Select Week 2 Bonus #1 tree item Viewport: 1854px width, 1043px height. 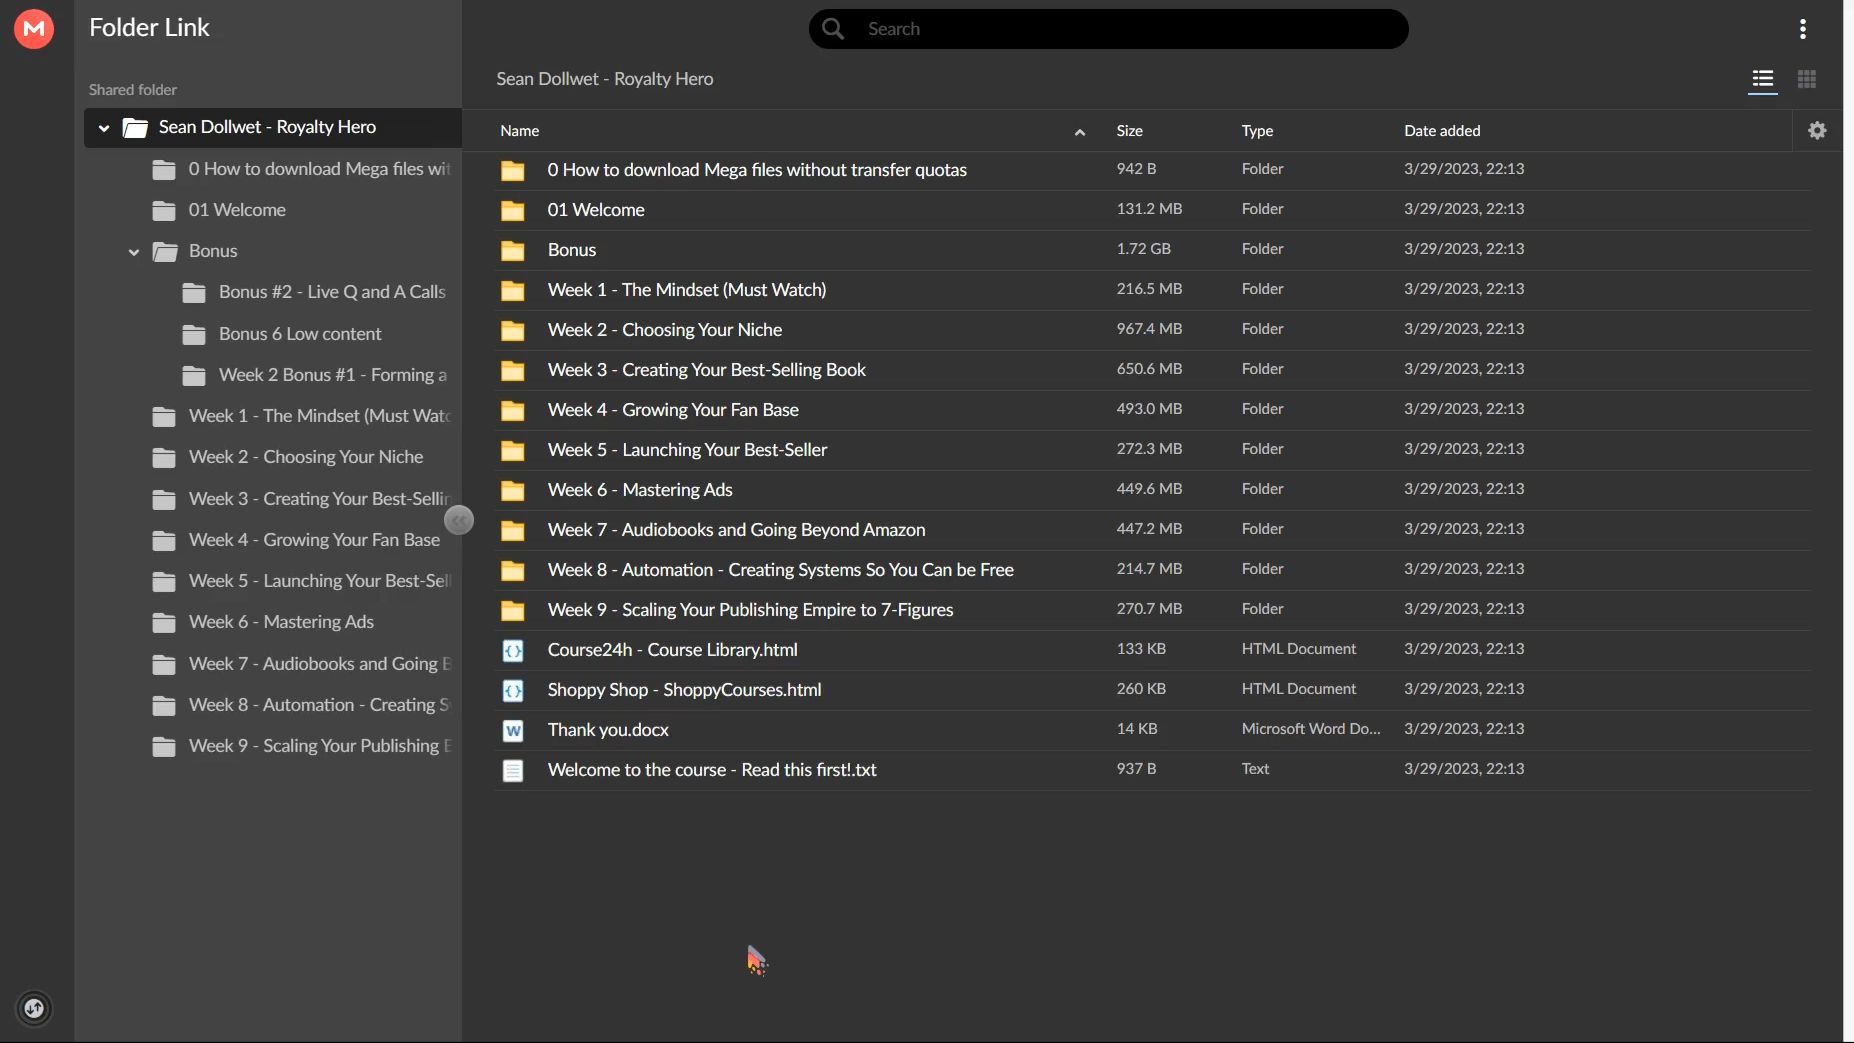click(332, 375)
